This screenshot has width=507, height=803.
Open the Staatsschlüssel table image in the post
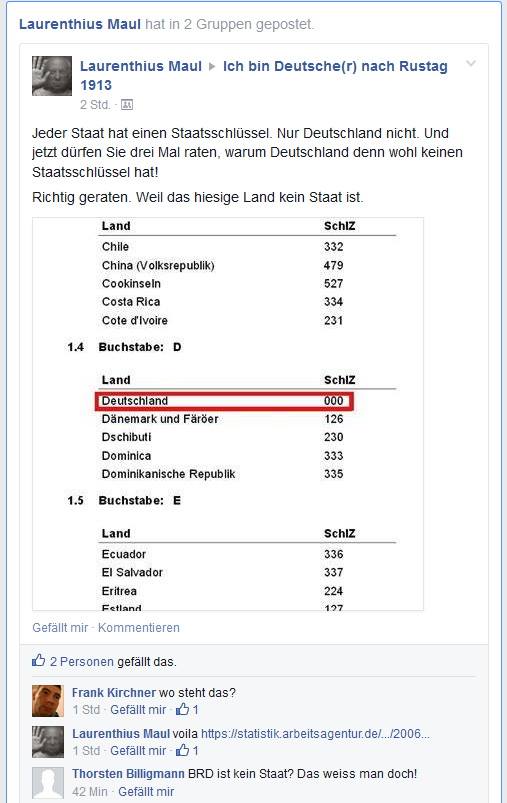coord(228,414)
